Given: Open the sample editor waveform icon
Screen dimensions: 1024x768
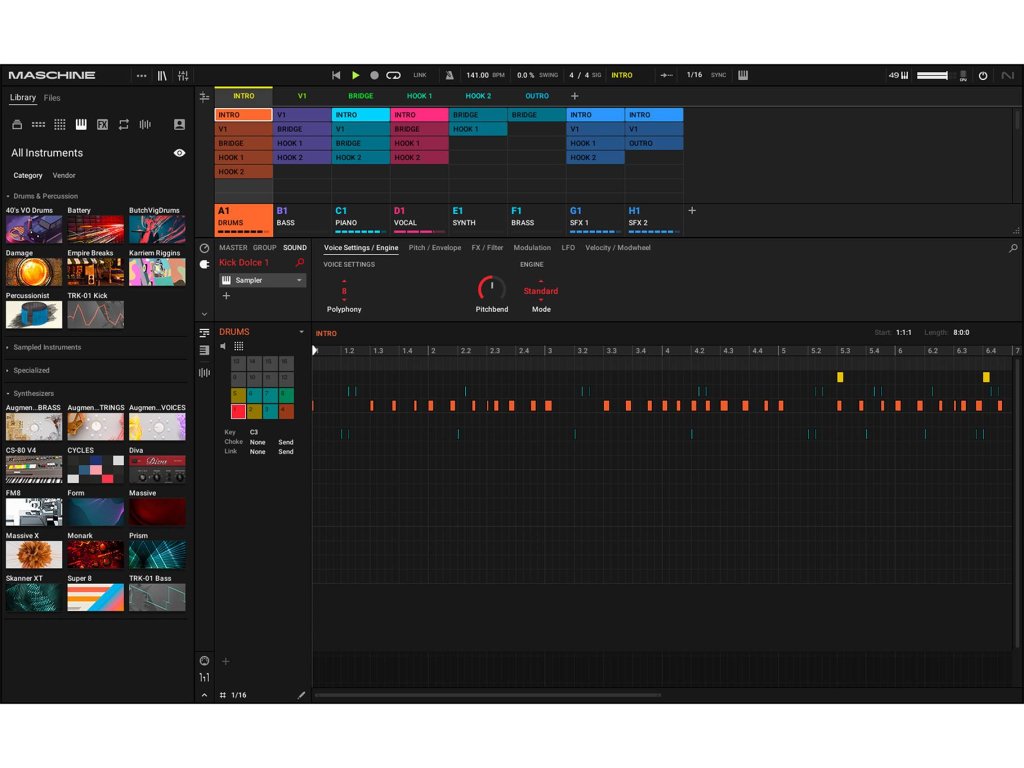Looking at the screenshot, I should (204, 373).
